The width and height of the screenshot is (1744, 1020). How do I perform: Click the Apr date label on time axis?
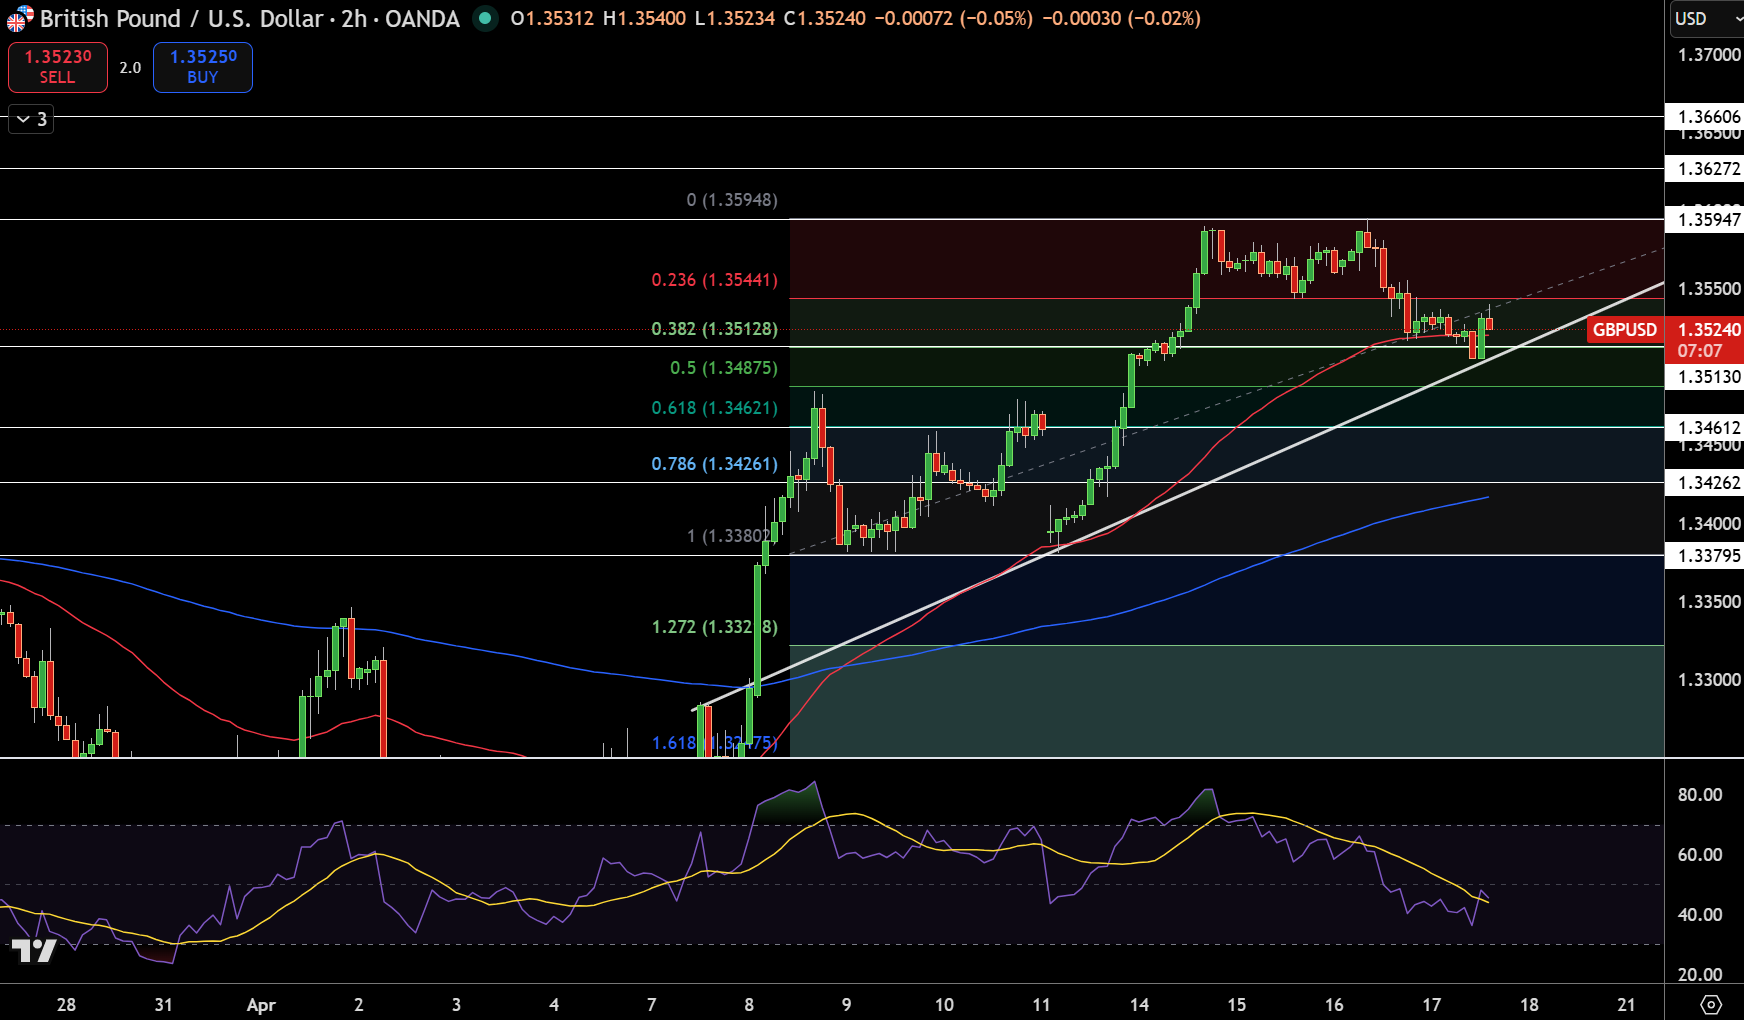coord(261,1005)
